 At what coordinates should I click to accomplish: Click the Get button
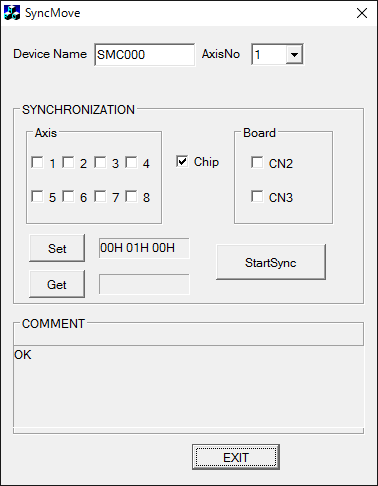point(57,284)
